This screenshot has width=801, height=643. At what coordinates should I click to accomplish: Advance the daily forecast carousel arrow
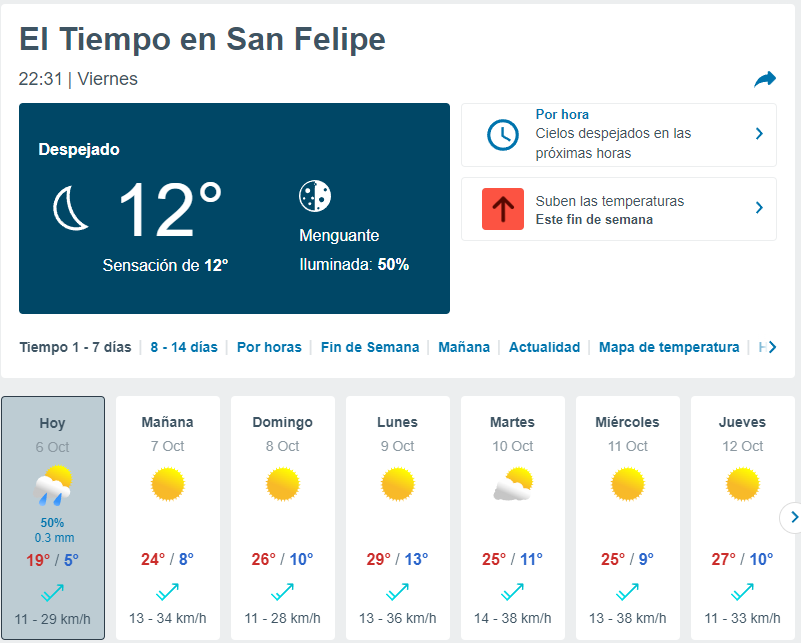793,517
